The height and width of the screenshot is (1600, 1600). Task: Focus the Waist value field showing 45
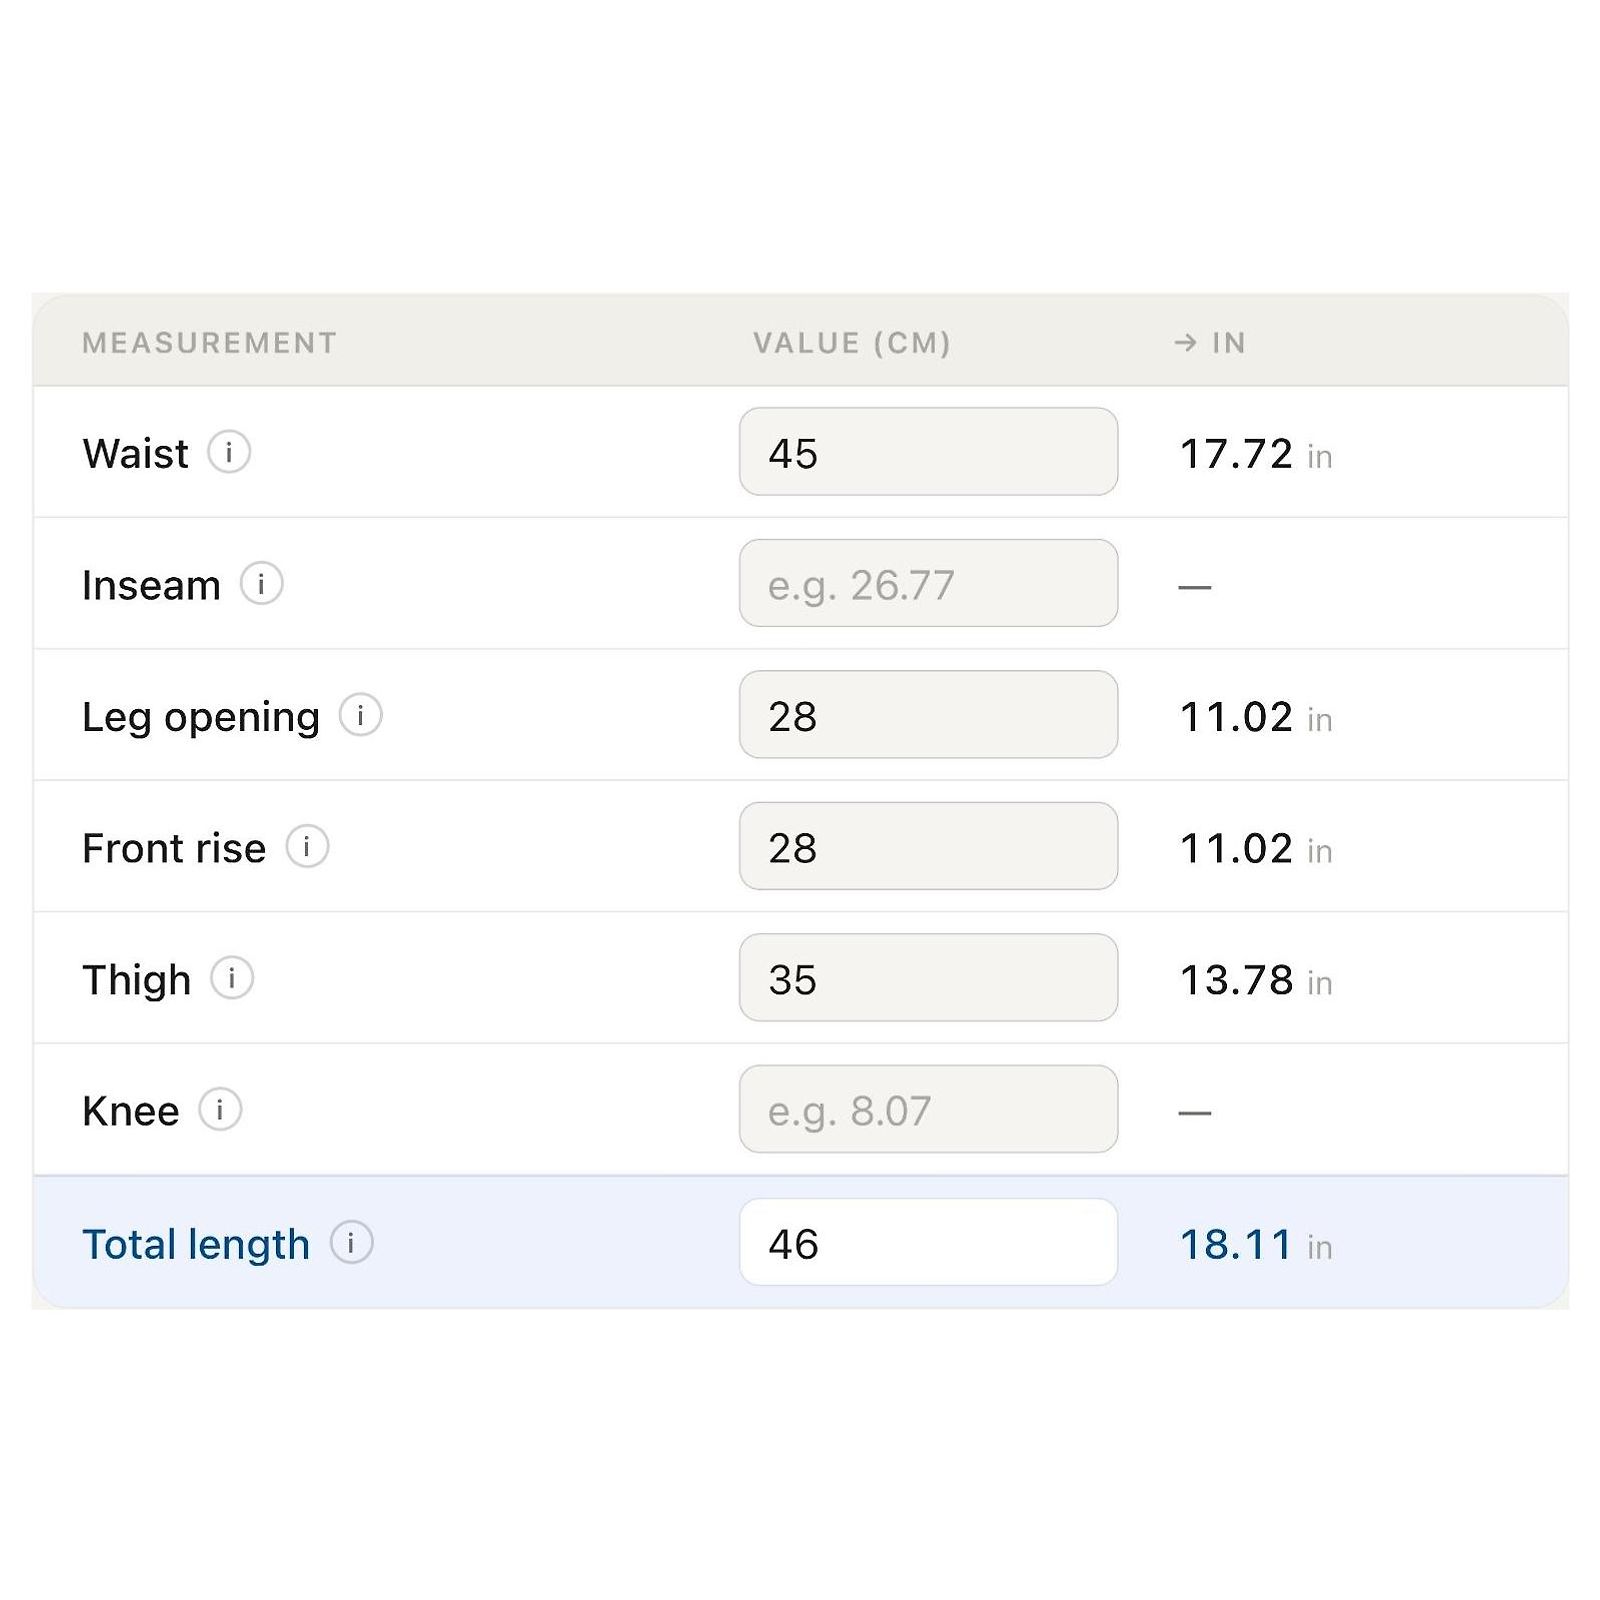[928, 451]
